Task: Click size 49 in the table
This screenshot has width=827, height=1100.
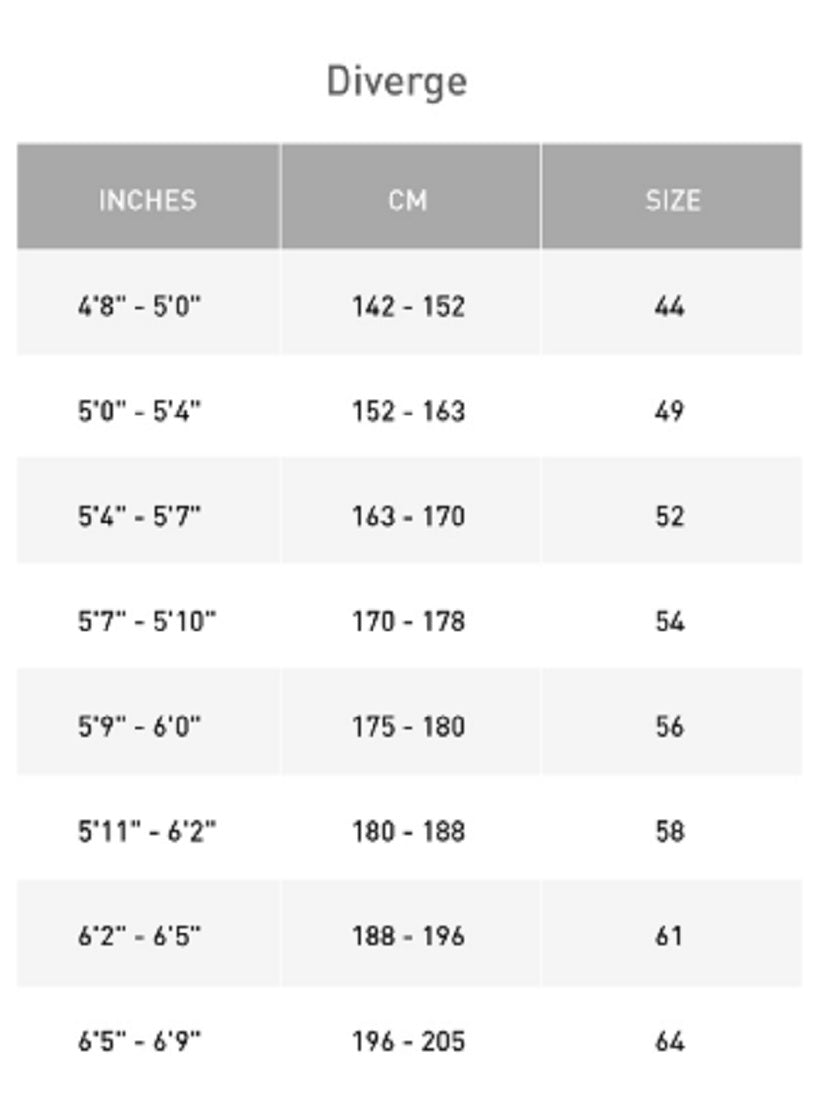Action: [x=669, y=411]
